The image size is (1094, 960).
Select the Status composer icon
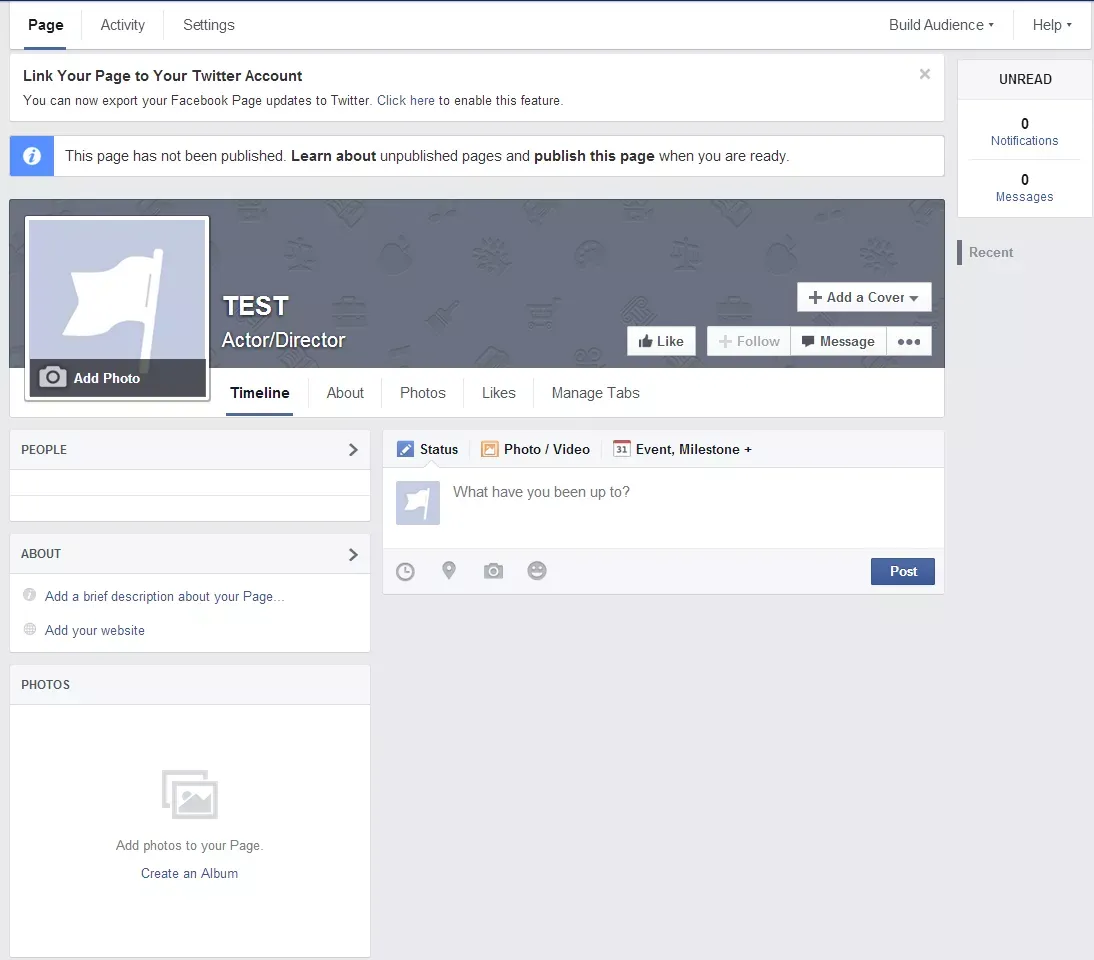pyautogui.click(x=405, y=449)
